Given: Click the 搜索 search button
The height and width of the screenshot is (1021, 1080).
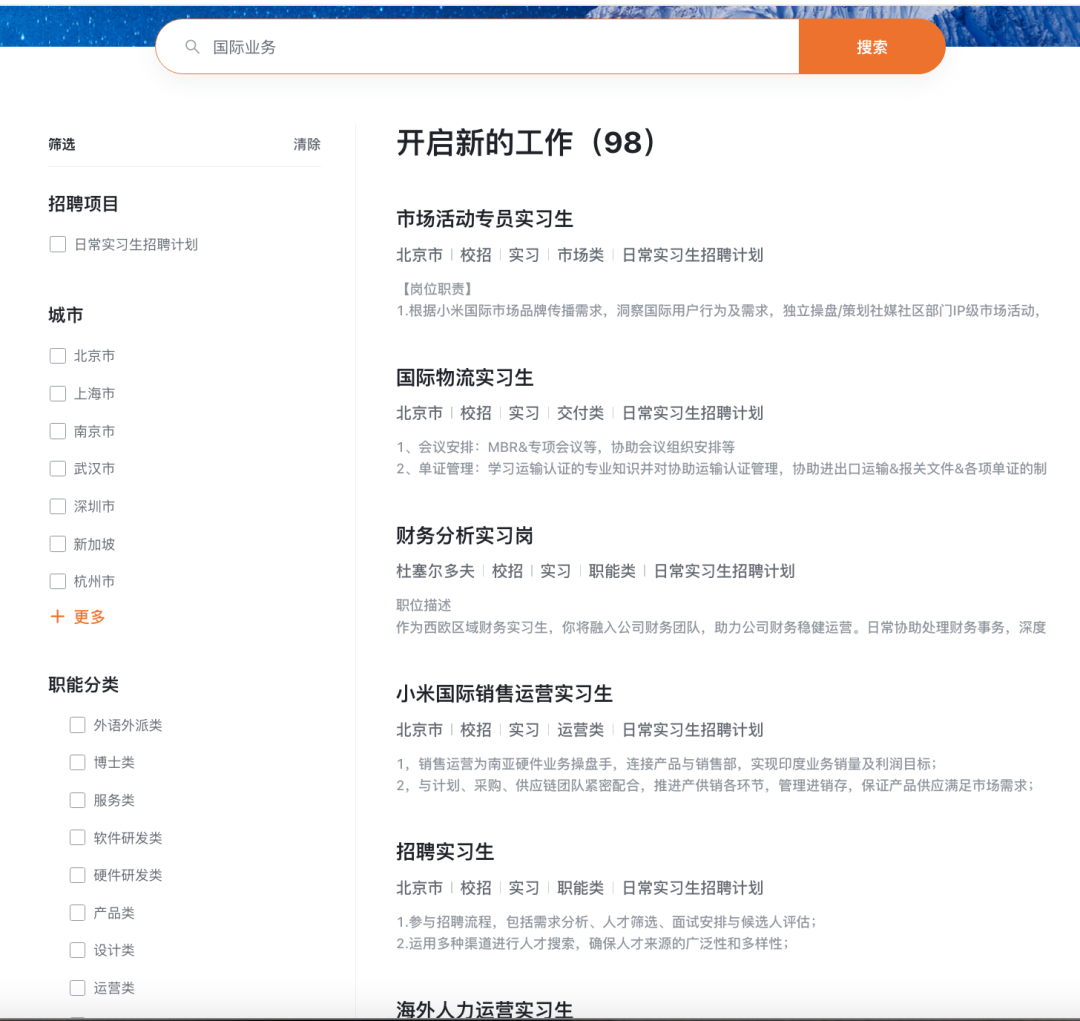Looking at the screenshot, I should click(871, 46).
